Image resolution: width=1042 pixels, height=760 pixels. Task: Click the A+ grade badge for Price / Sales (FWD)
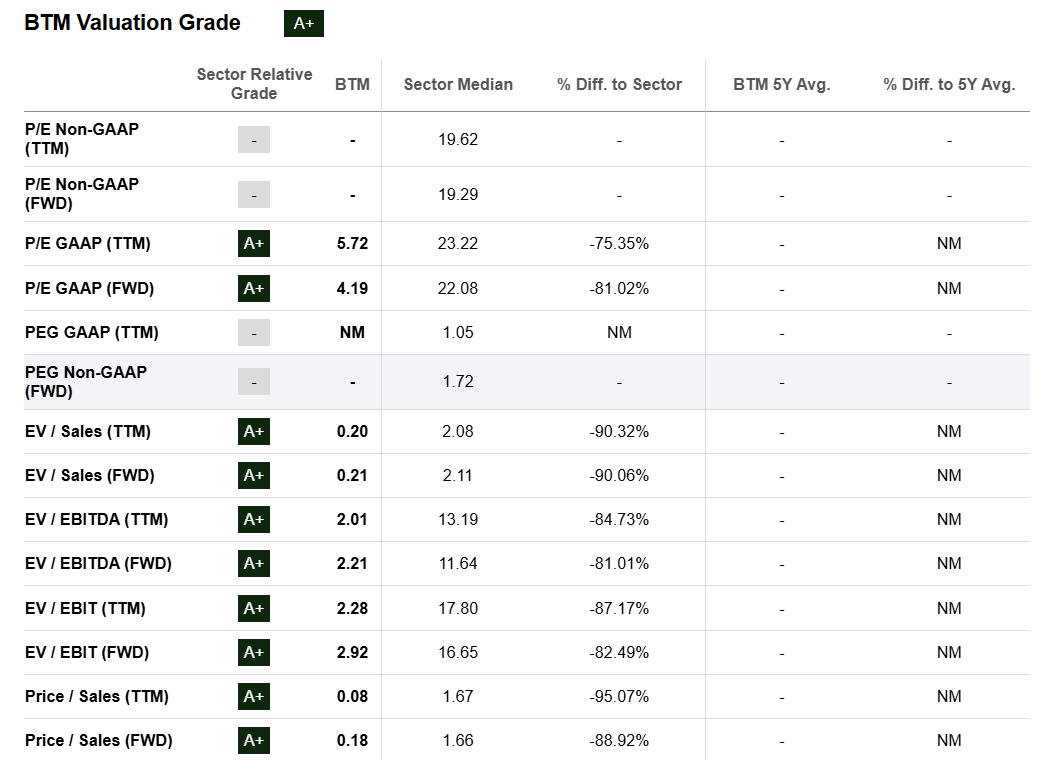[x=254, y=741]
